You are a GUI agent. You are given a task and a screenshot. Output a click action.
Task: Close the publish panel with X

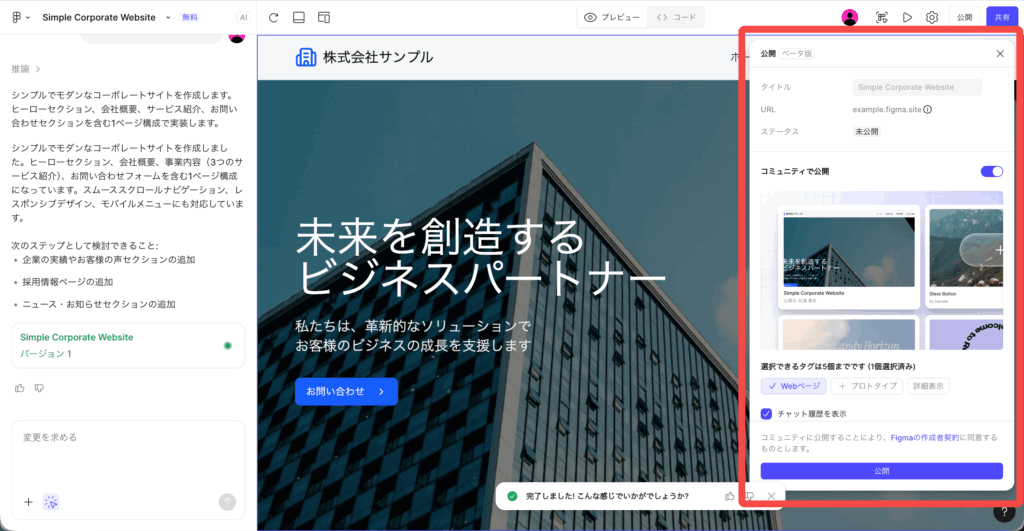point(1000,54)
